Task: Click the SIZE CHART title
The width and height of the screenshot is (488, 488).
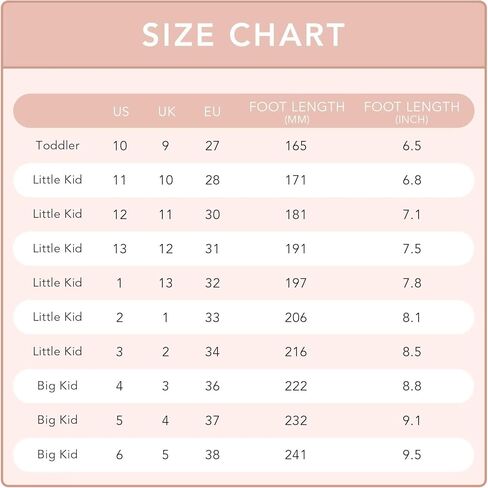Action: pos(243,35)
